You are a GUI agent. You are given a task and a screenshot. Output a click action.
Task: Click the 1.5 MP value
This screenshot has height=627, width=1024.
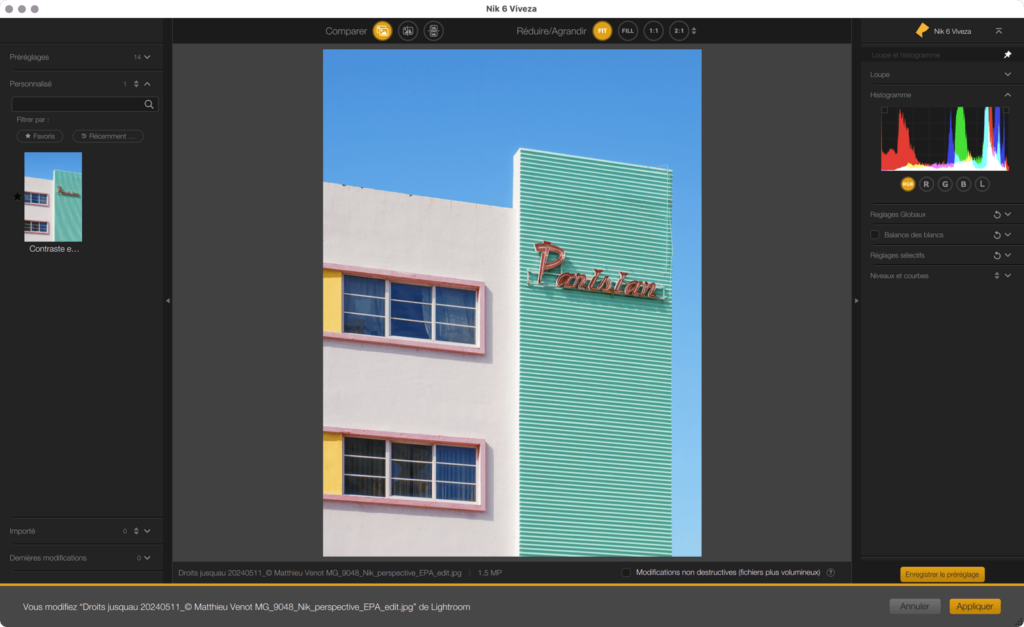(489, 573)
